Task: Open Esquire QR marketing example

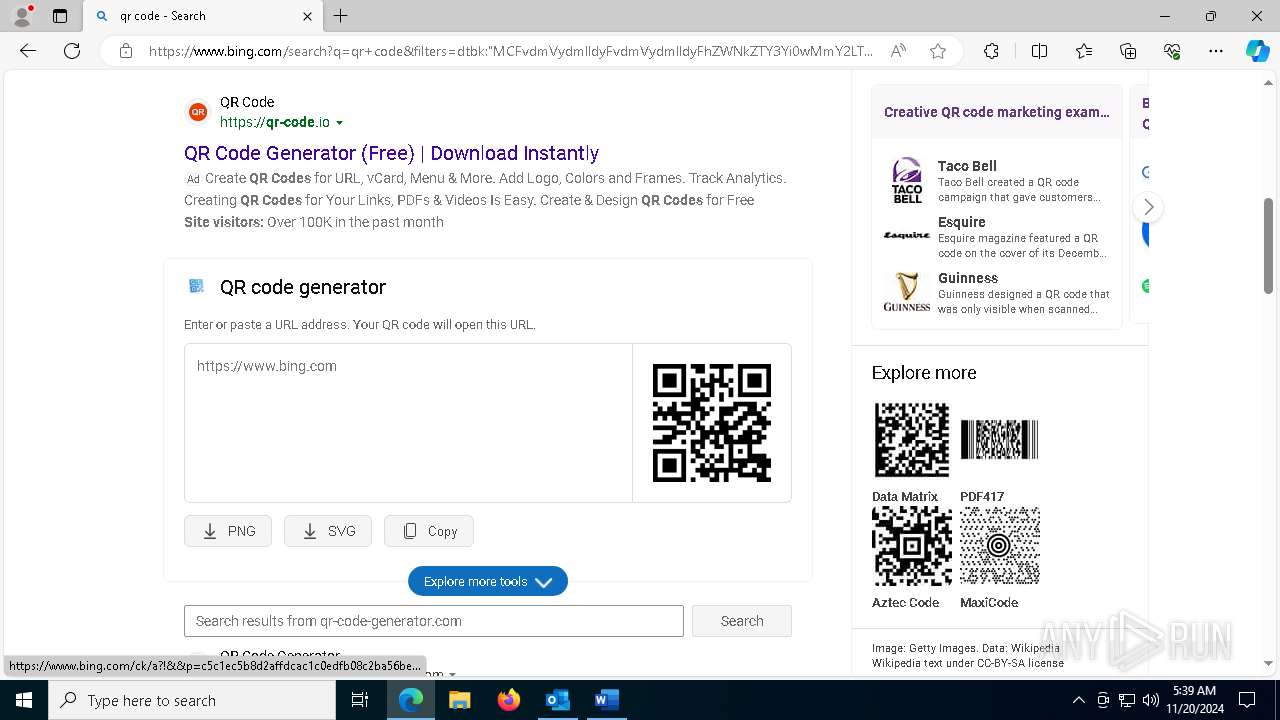Action: 997,237
